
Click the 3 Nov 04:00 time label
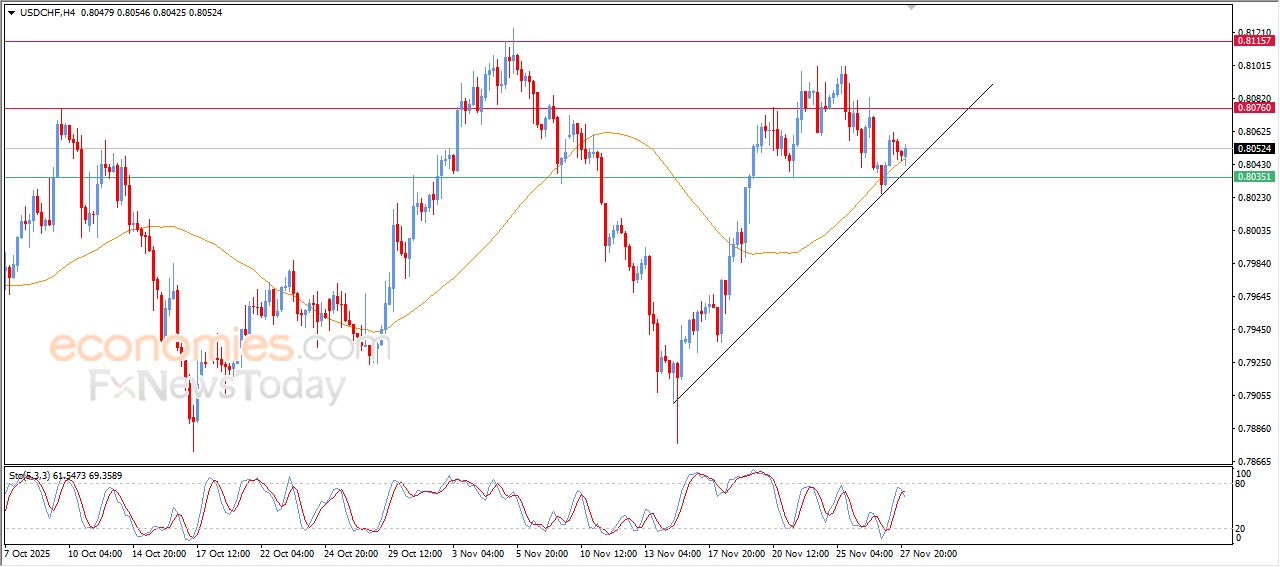(479, 552)
